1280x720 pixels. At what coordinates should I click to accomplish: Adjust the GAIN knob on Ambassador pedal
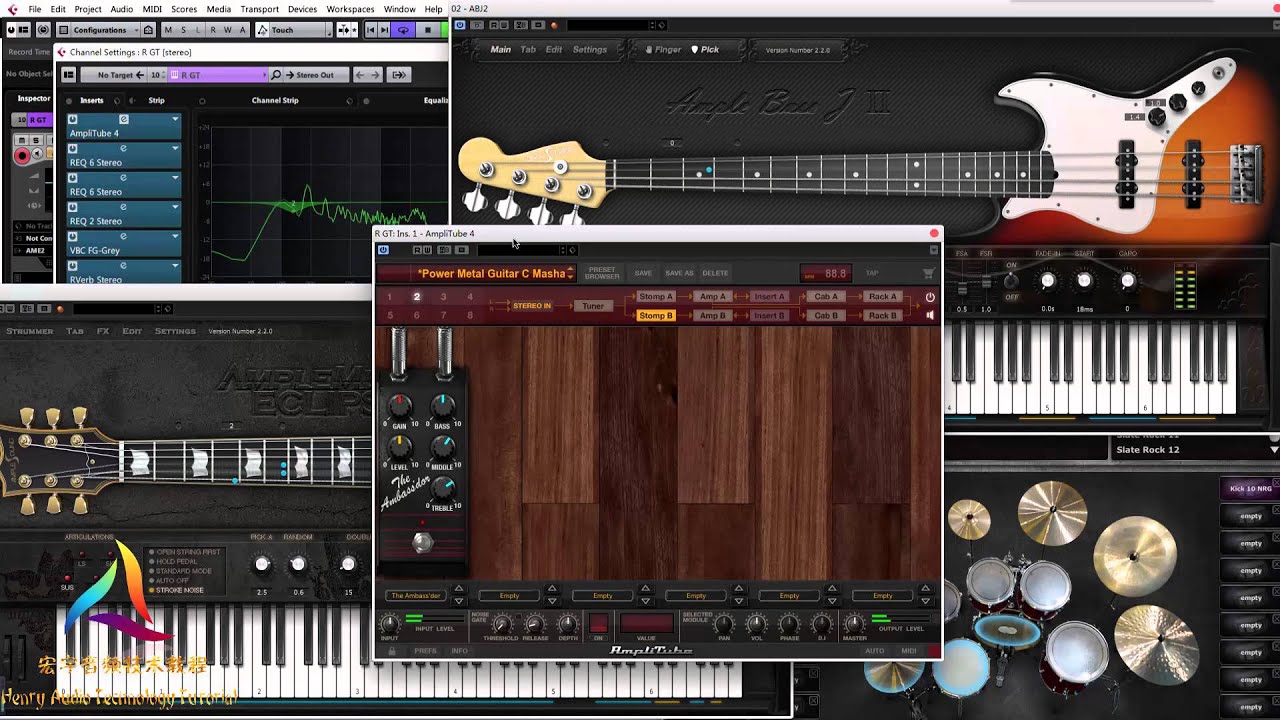(x=400, y=406)
